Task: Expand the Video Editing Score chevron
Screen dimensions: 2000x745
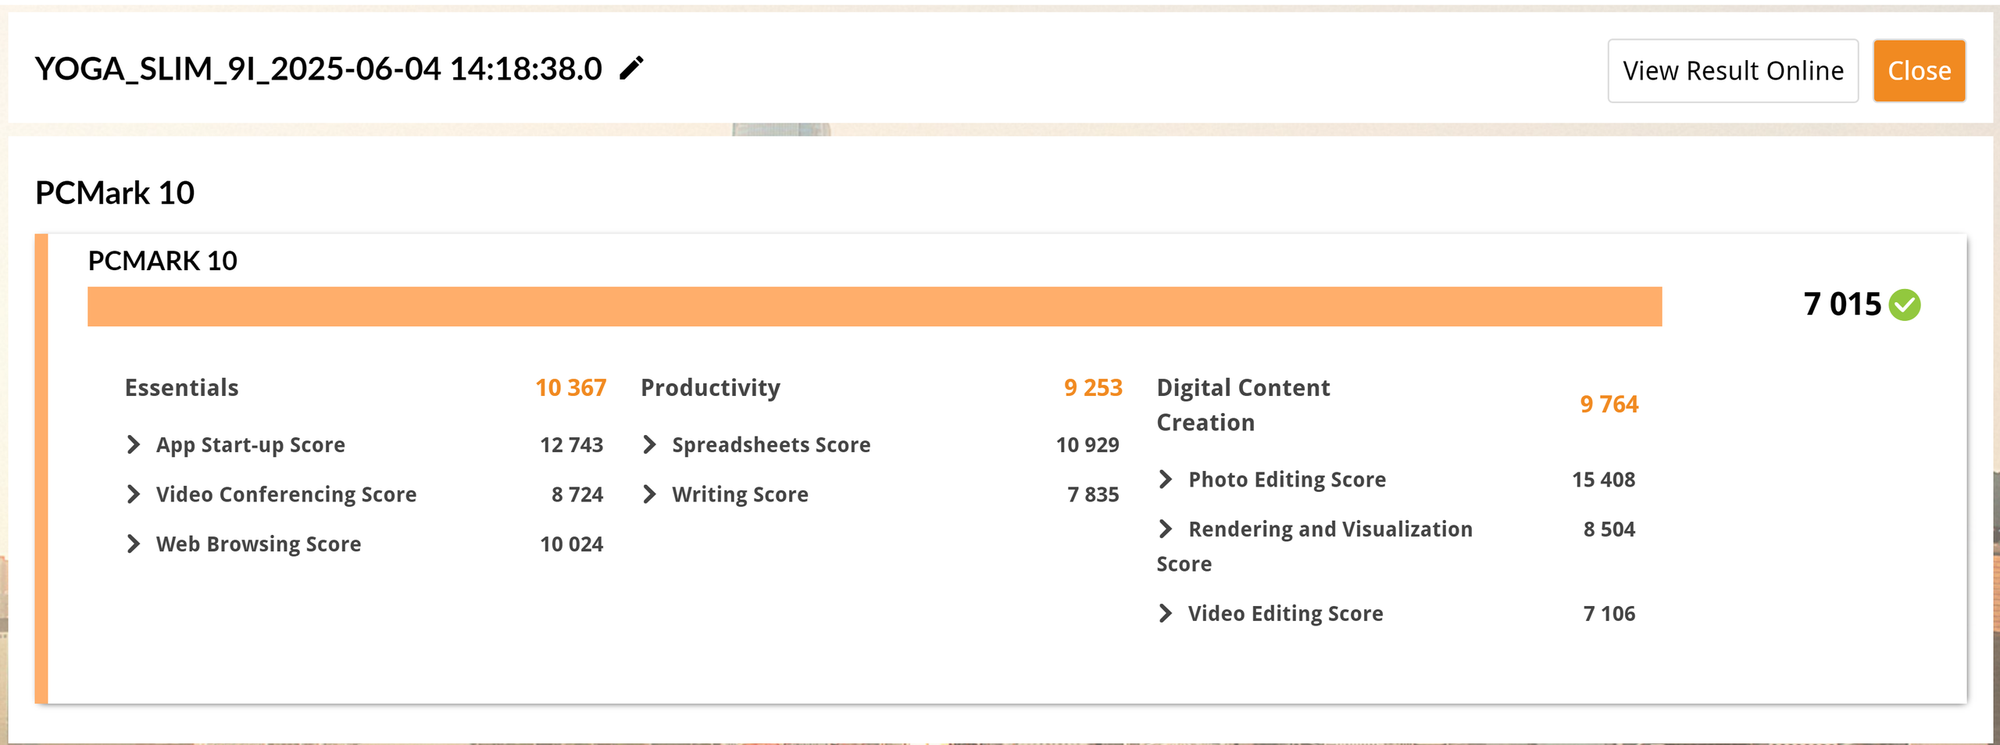Action: (x=1166, y=613)
